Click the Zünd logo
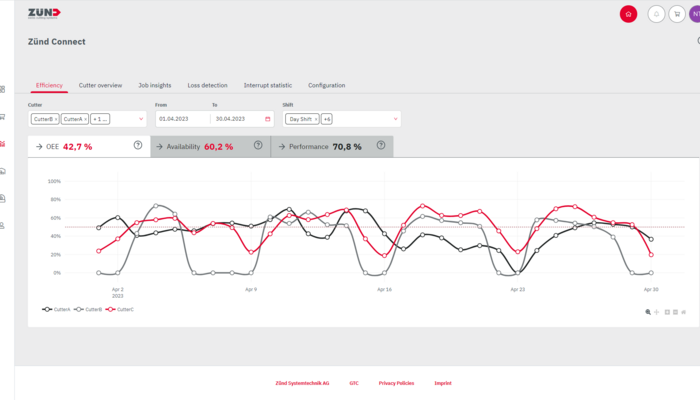This screenshot has height=400, width=700. pos(44,13)
